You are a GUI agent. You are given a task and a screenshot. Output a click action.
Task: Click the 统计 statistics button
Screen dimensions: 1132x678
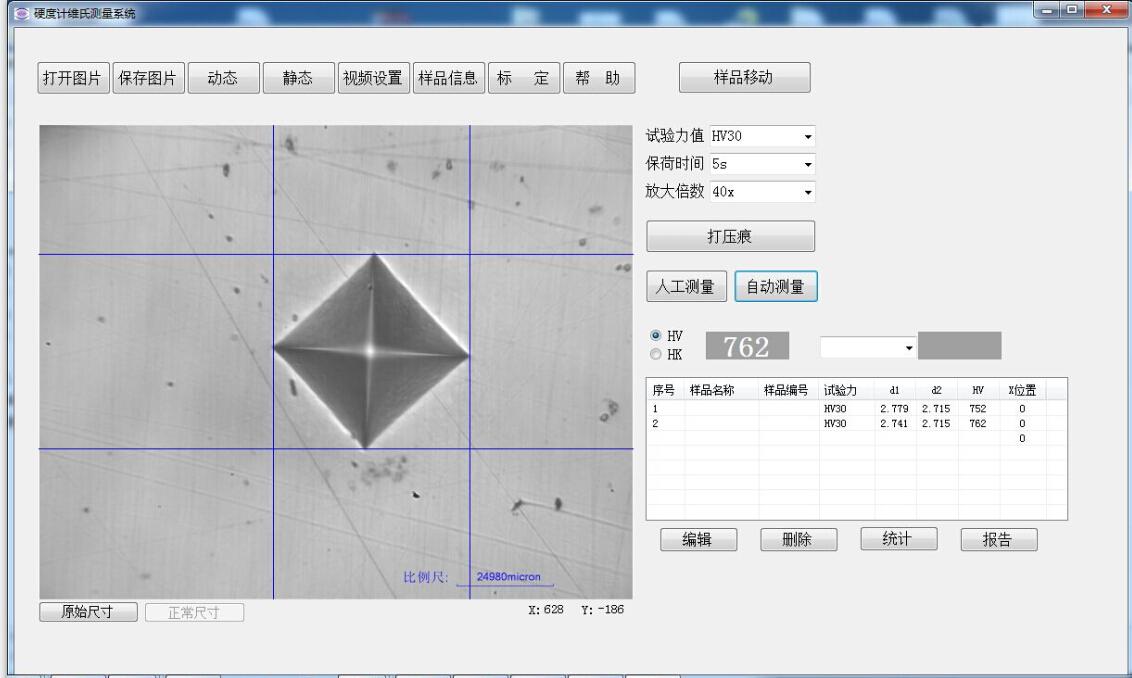900,539
